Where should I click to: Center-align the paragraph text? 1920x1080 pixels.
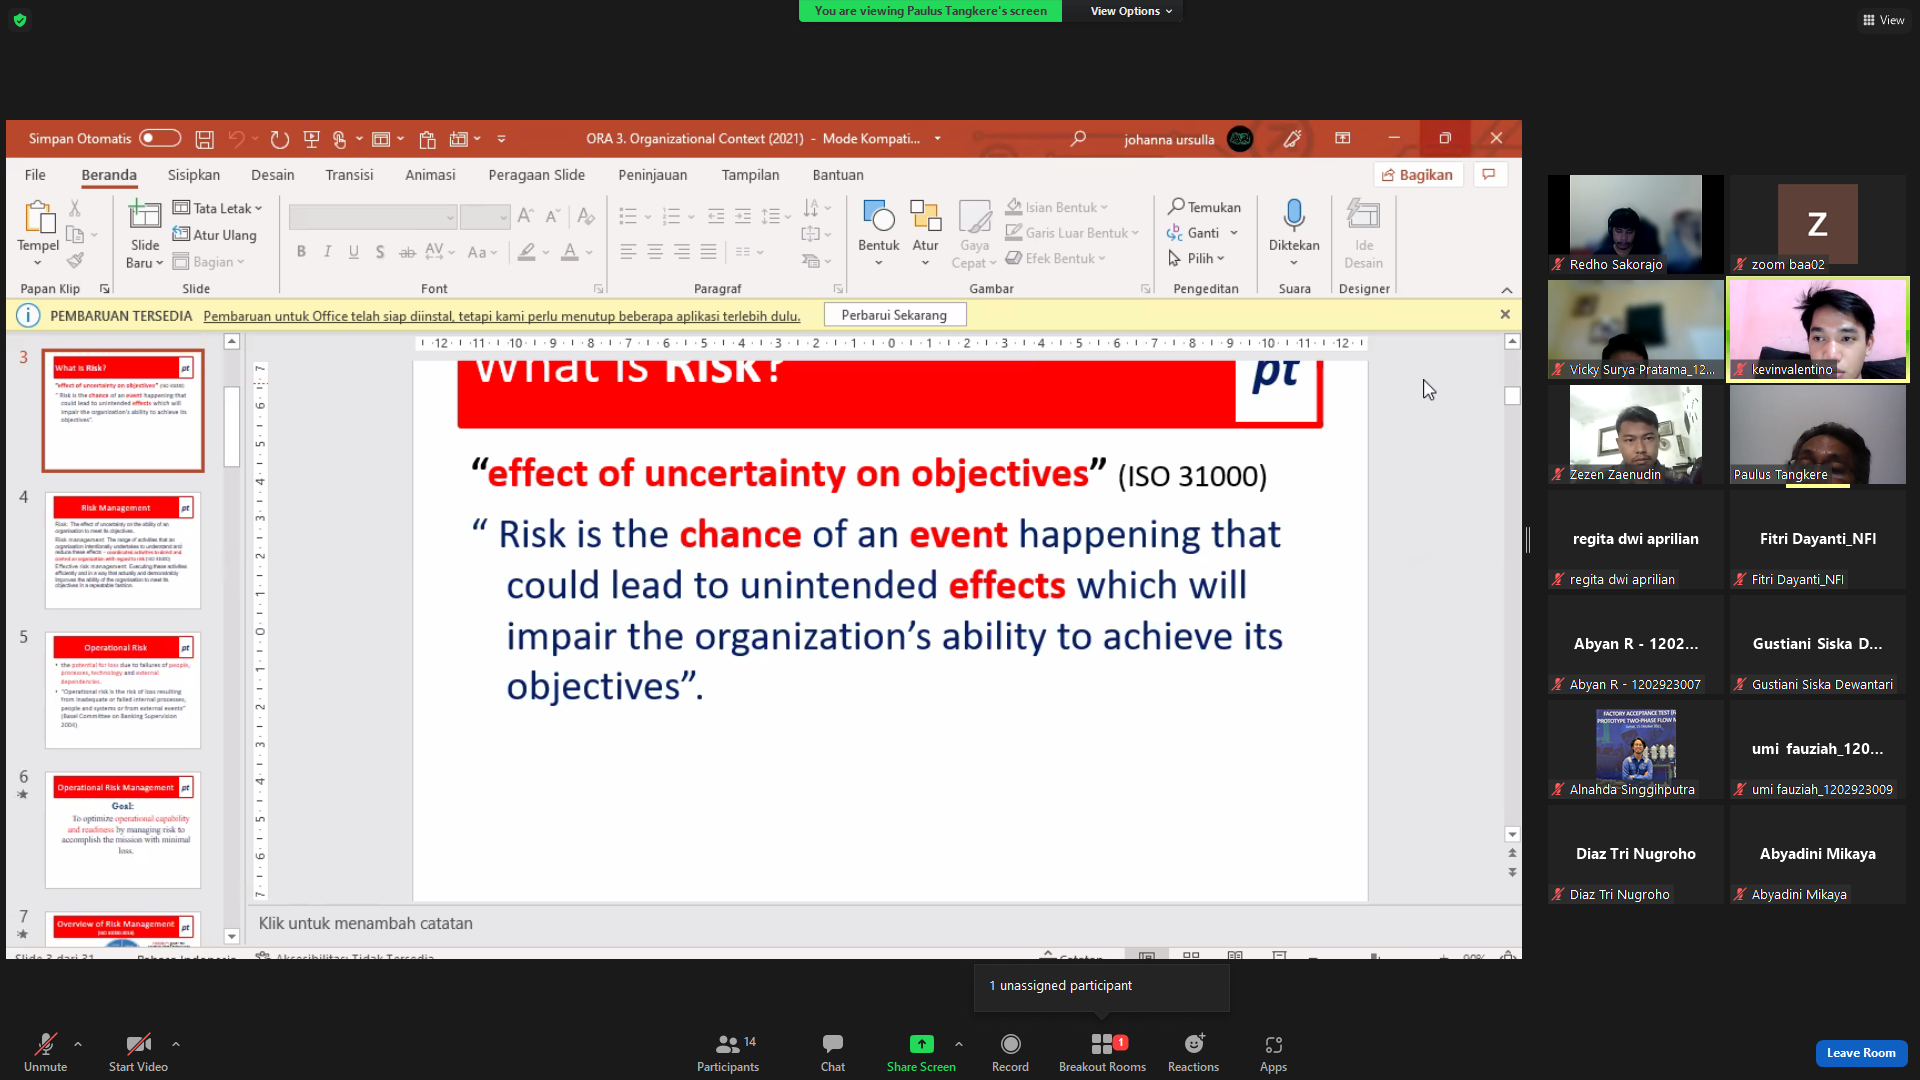point(655,252)
